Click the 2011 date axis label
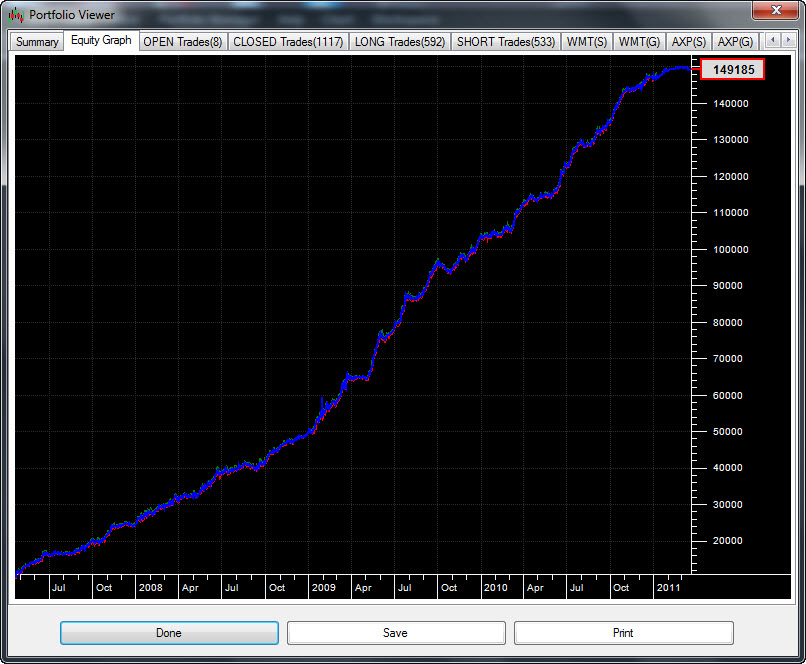 (x=668, y=587)
